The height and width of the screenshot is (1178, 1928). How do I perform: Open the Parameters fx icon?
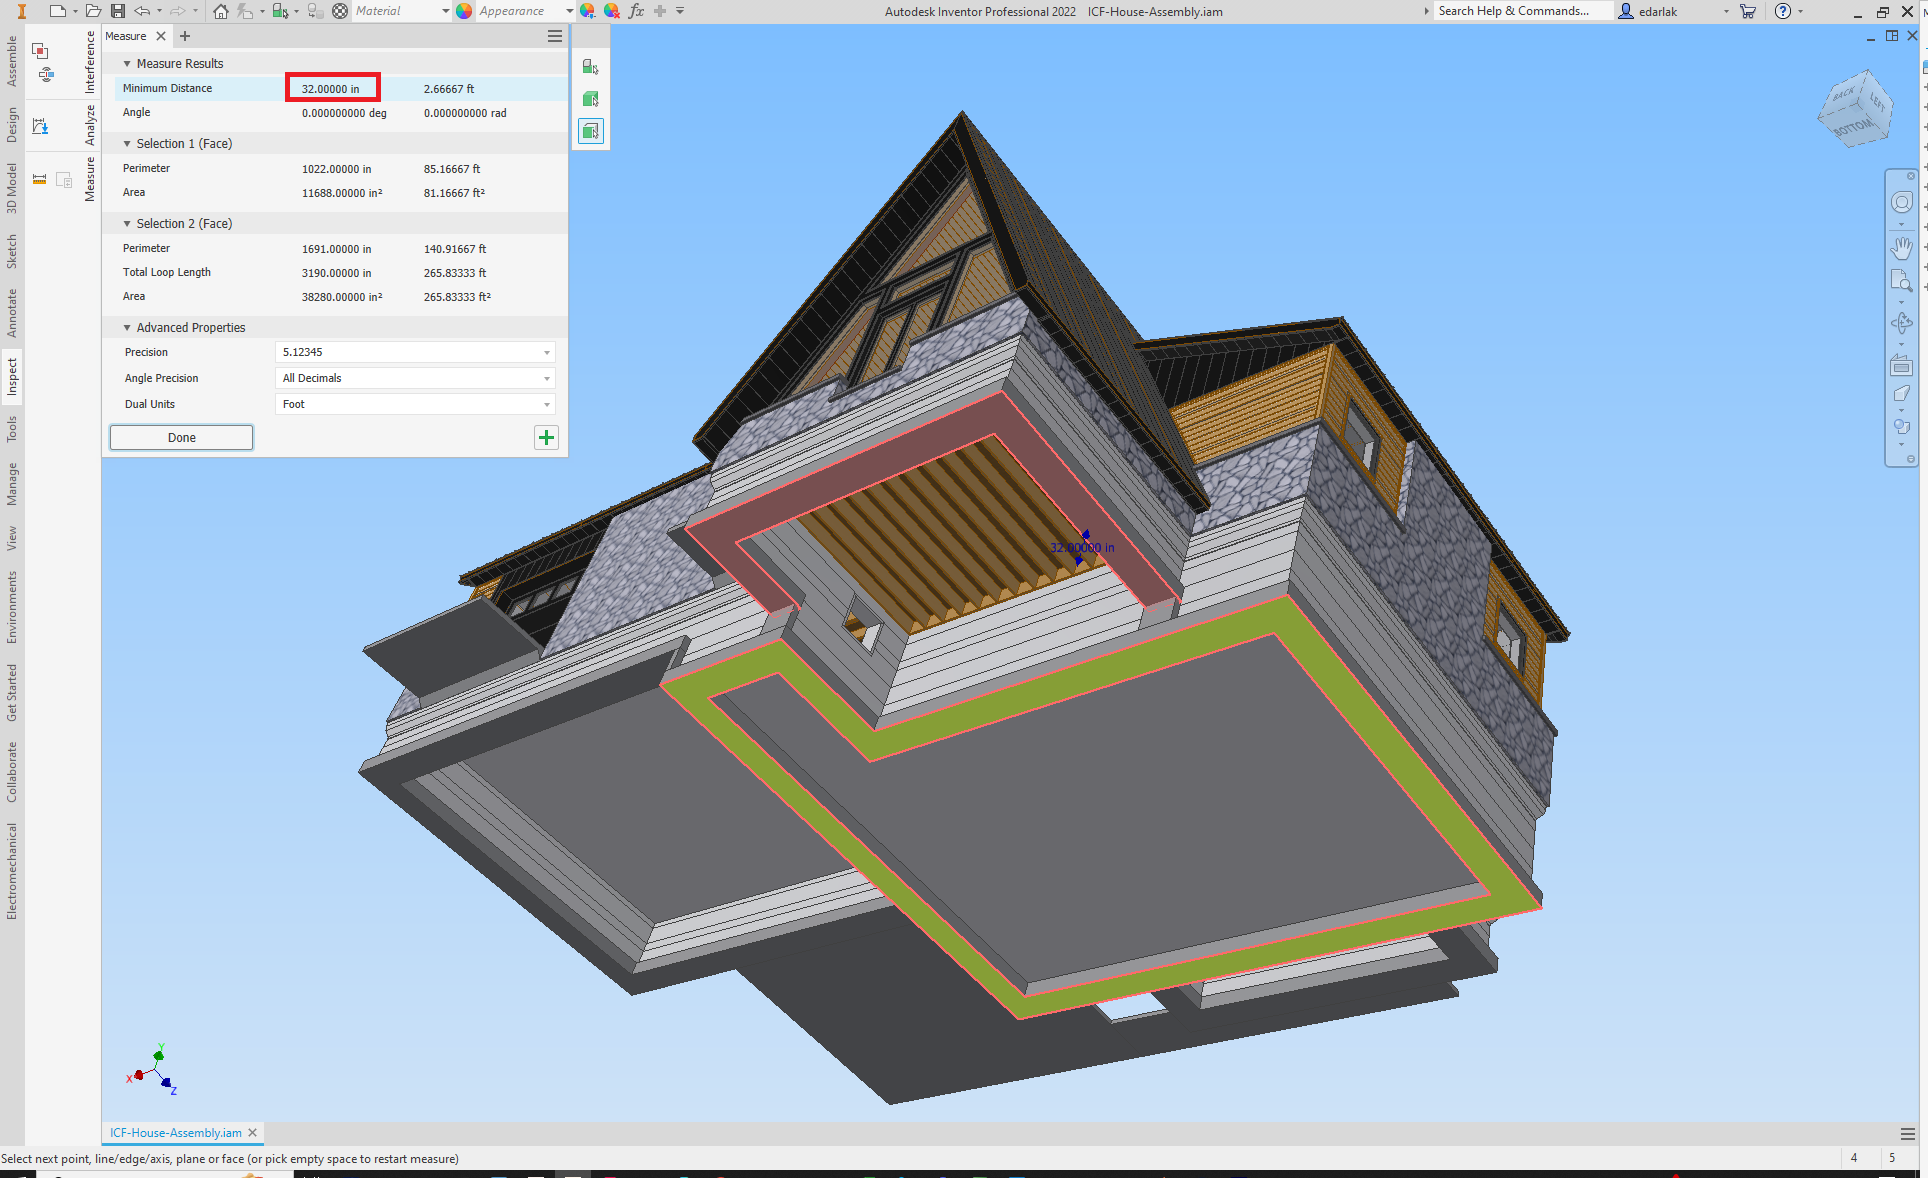pyautogui.click(x=636, y=11)
